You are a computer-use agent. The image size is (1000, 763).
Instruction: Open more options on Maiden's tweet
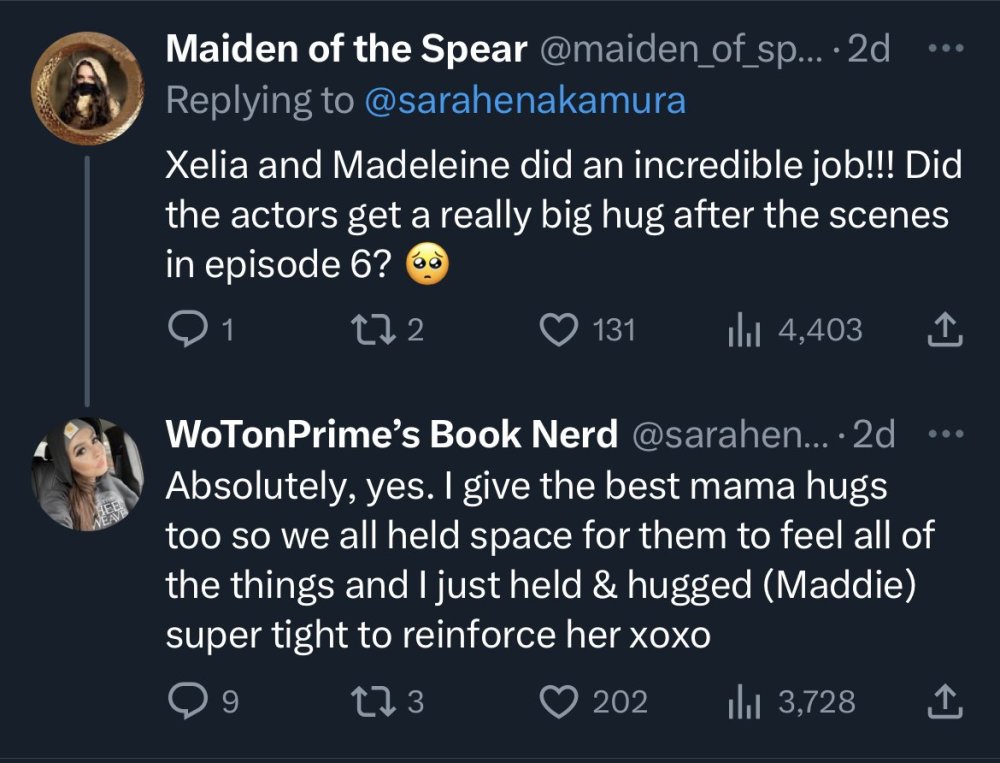click(x=944, y=50)
